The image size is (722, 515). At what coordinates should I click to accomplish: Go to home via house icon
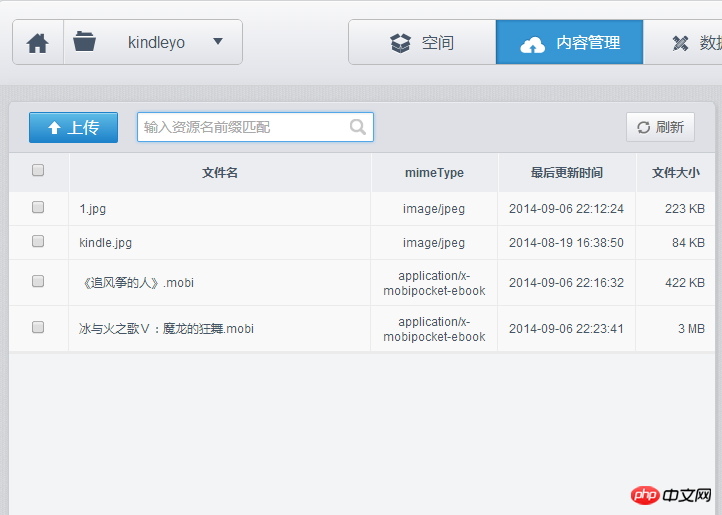coord(37,43)
